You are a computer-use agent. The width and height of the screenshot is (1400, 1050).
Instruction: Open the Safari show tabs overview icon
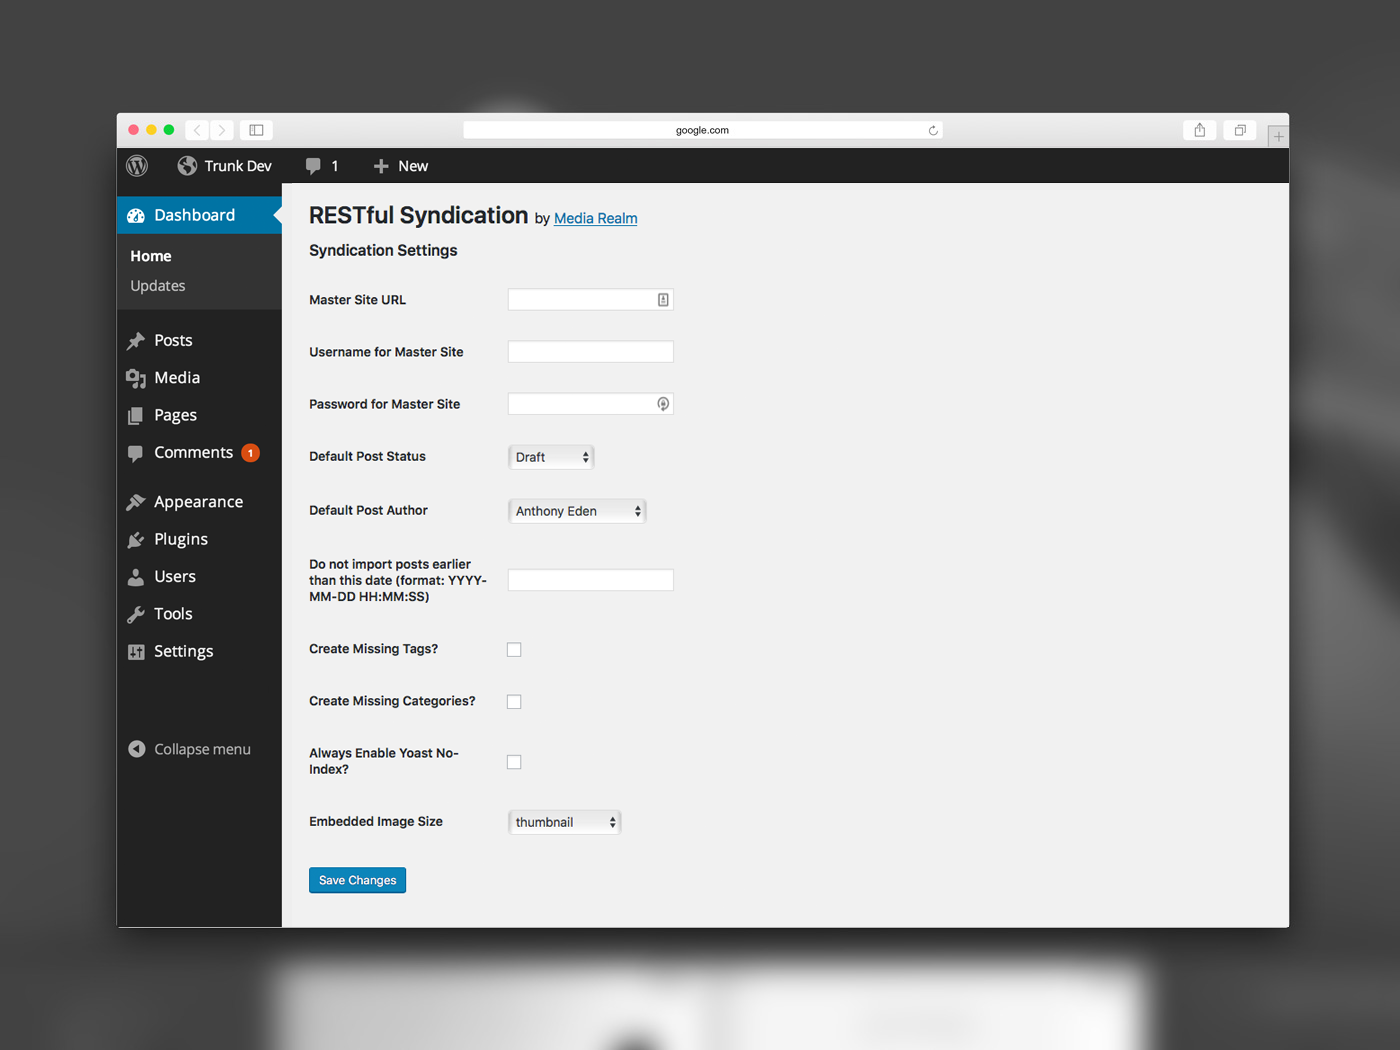click(1240, 130)
